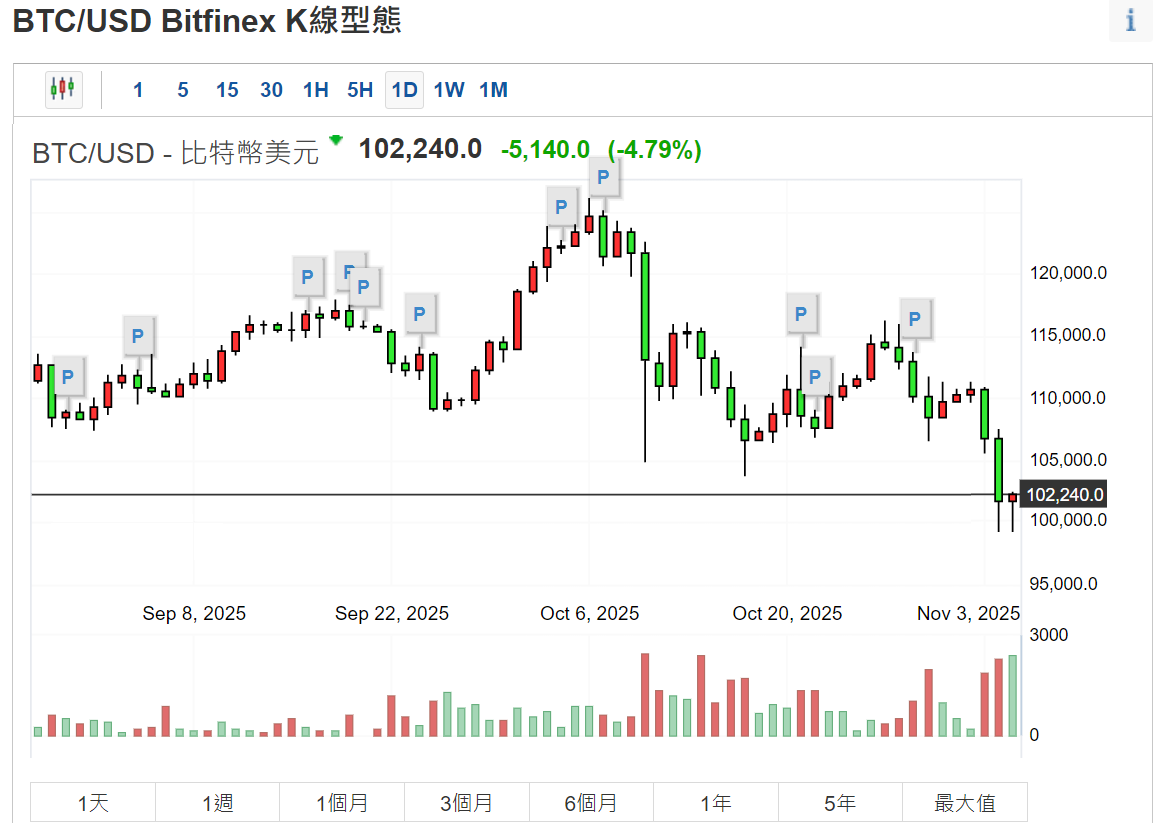The width and height of the screenshot is (1154, 823).
Task: Click the lower stacked P marker near Oct 20
Action: coord(815,376)
